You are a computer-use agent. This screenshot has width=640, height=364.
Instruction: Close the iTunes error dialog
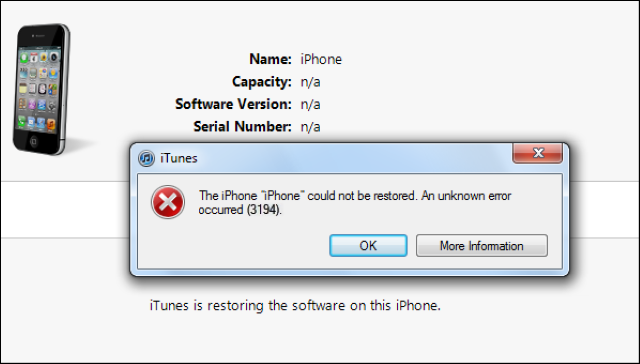(538, 153)
